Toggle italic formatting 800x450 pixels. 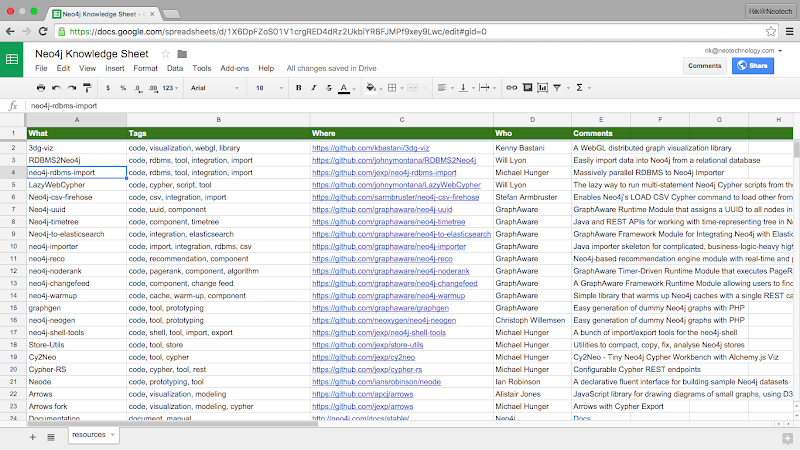pyautogui.click(x=314, y=88)
